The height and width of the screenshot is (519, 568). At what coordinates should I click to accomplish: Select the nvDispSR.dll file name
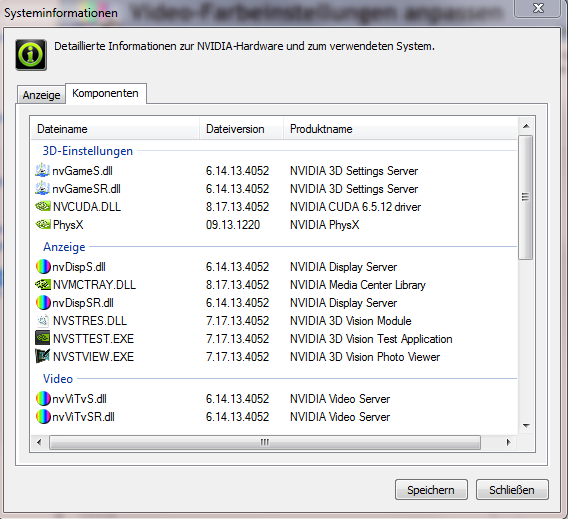point(83,303)
